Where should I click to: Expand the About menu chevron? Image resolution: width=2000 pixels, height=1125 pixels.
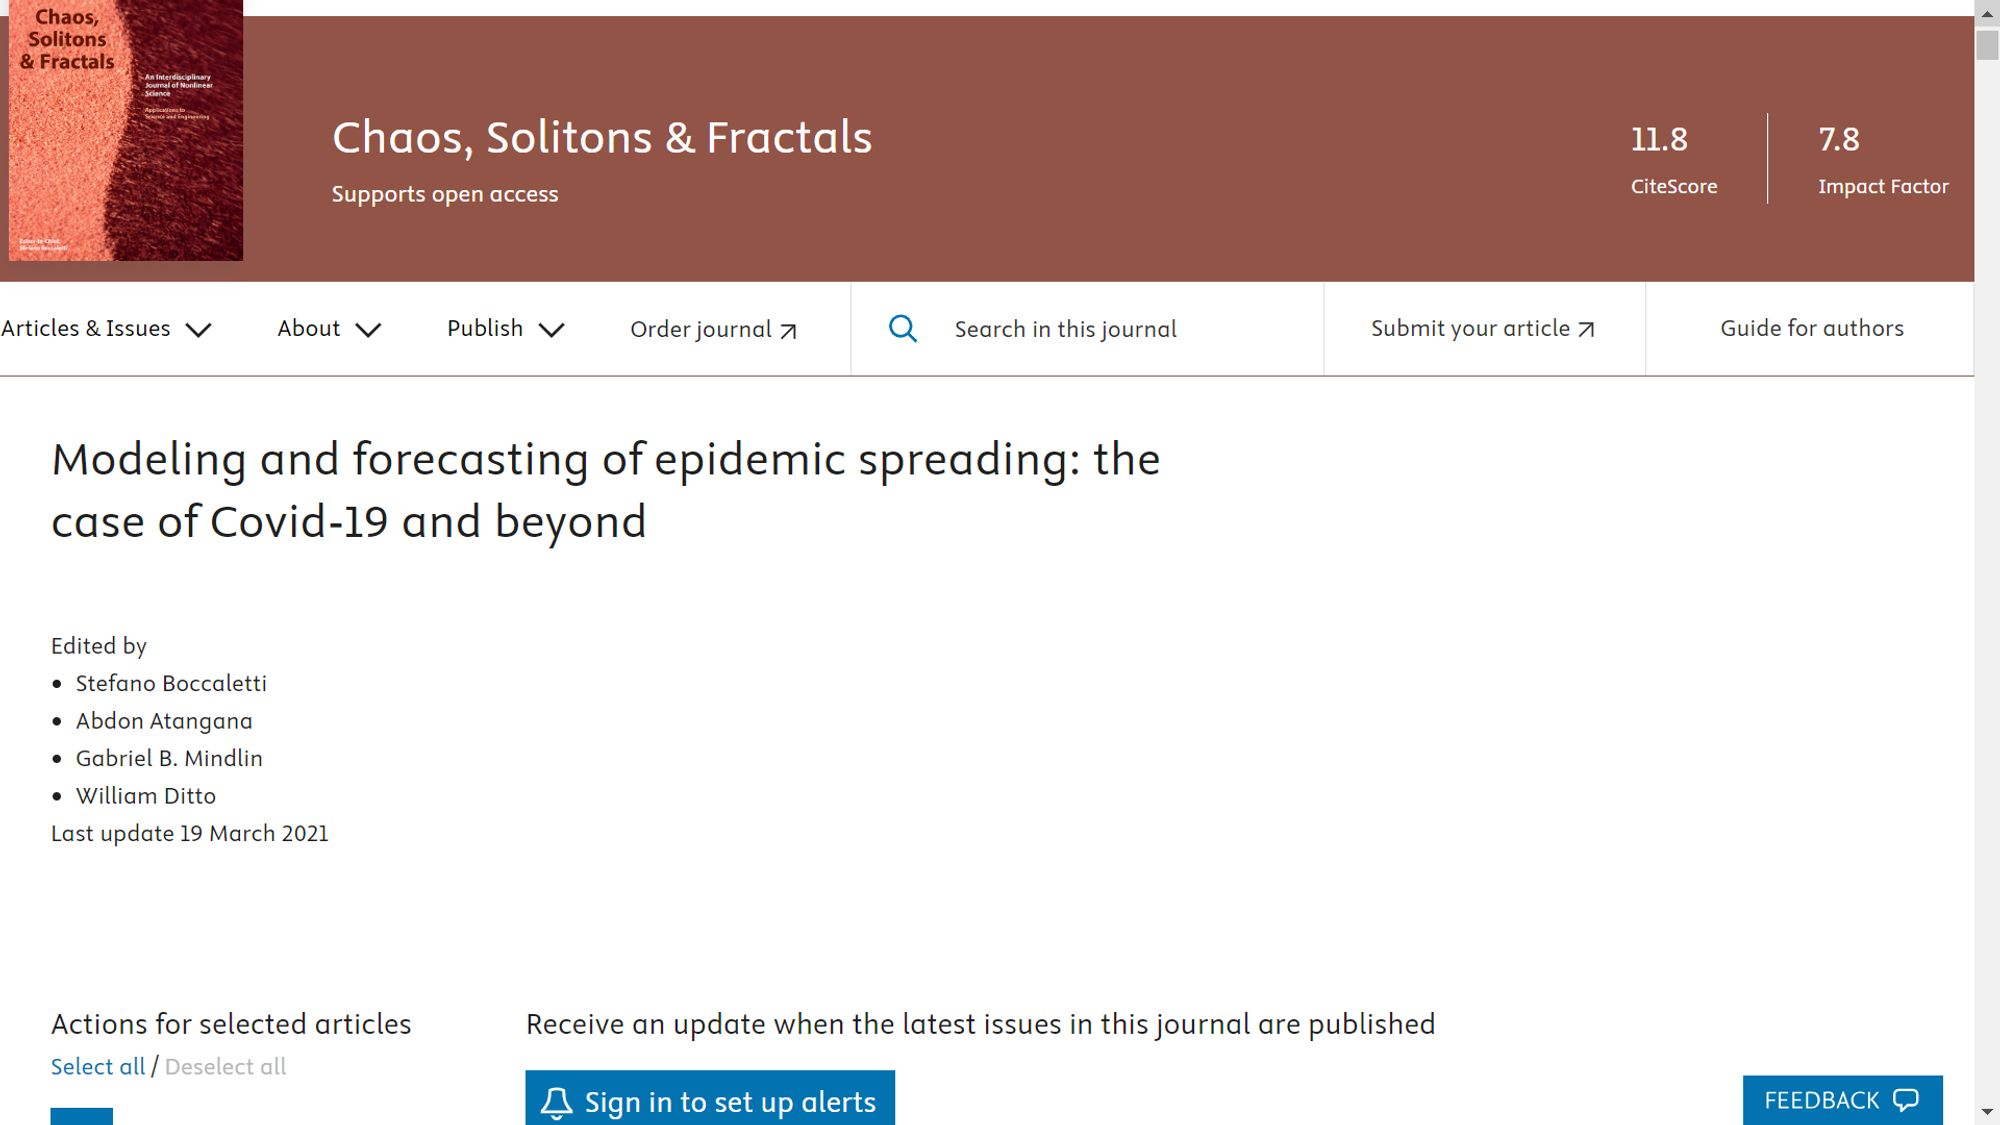point(368,330)
